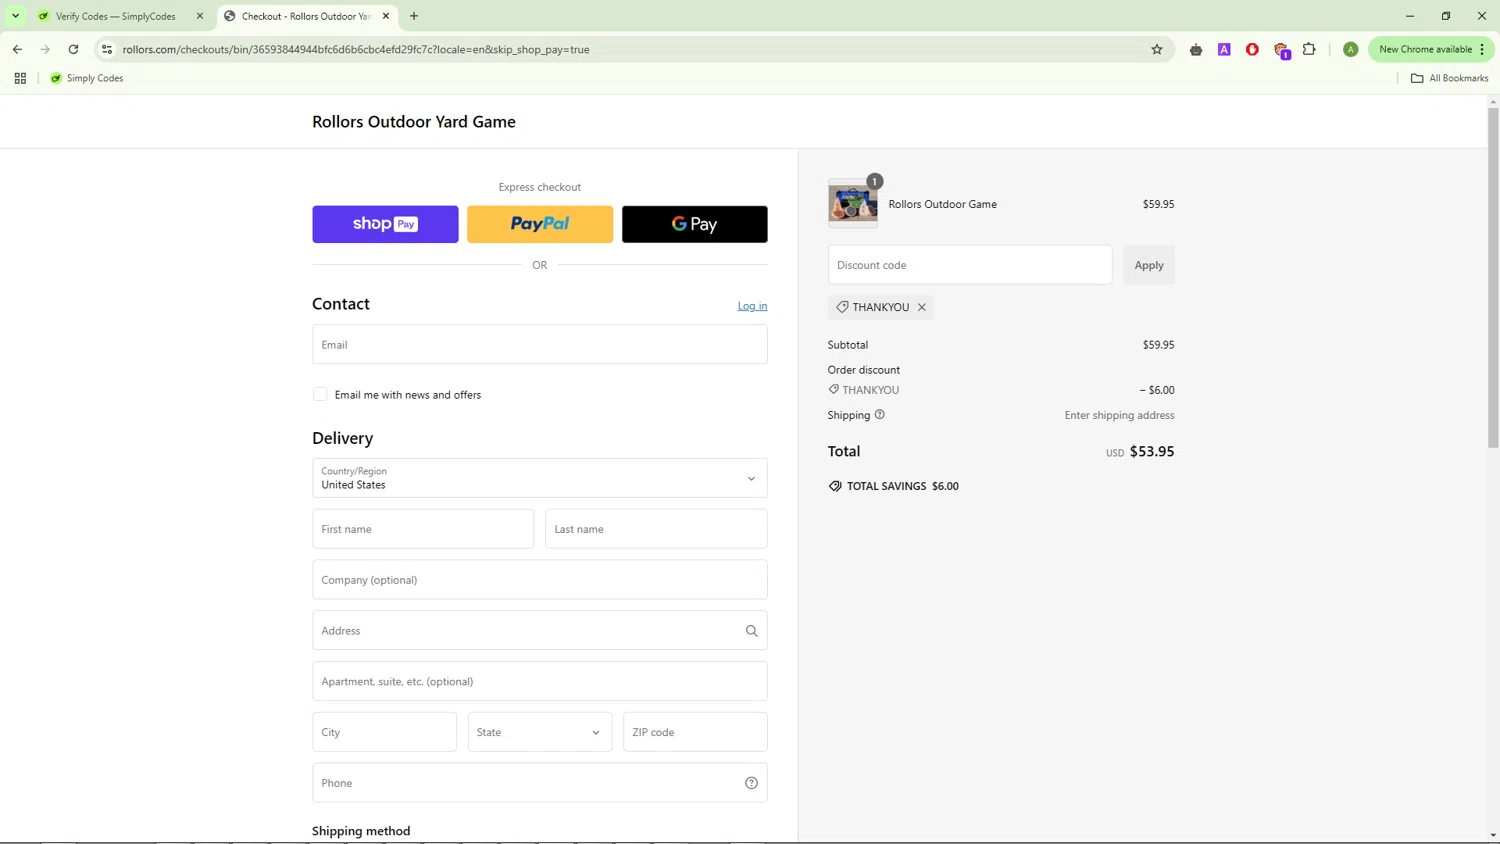This screenshot has height=844, width=1500.
Task: Pay with Google Pay express checkout
Action: click(x=695, y=224)
